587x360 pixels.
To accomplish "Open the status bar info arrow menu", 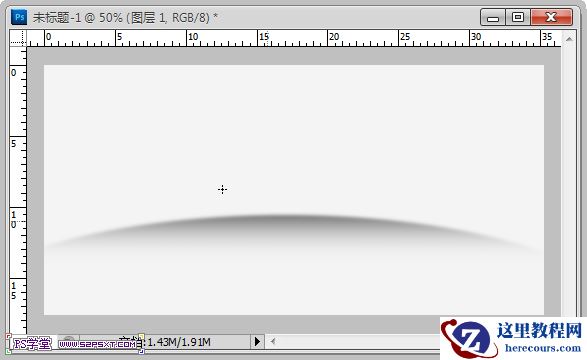I will tap(257, 342).
